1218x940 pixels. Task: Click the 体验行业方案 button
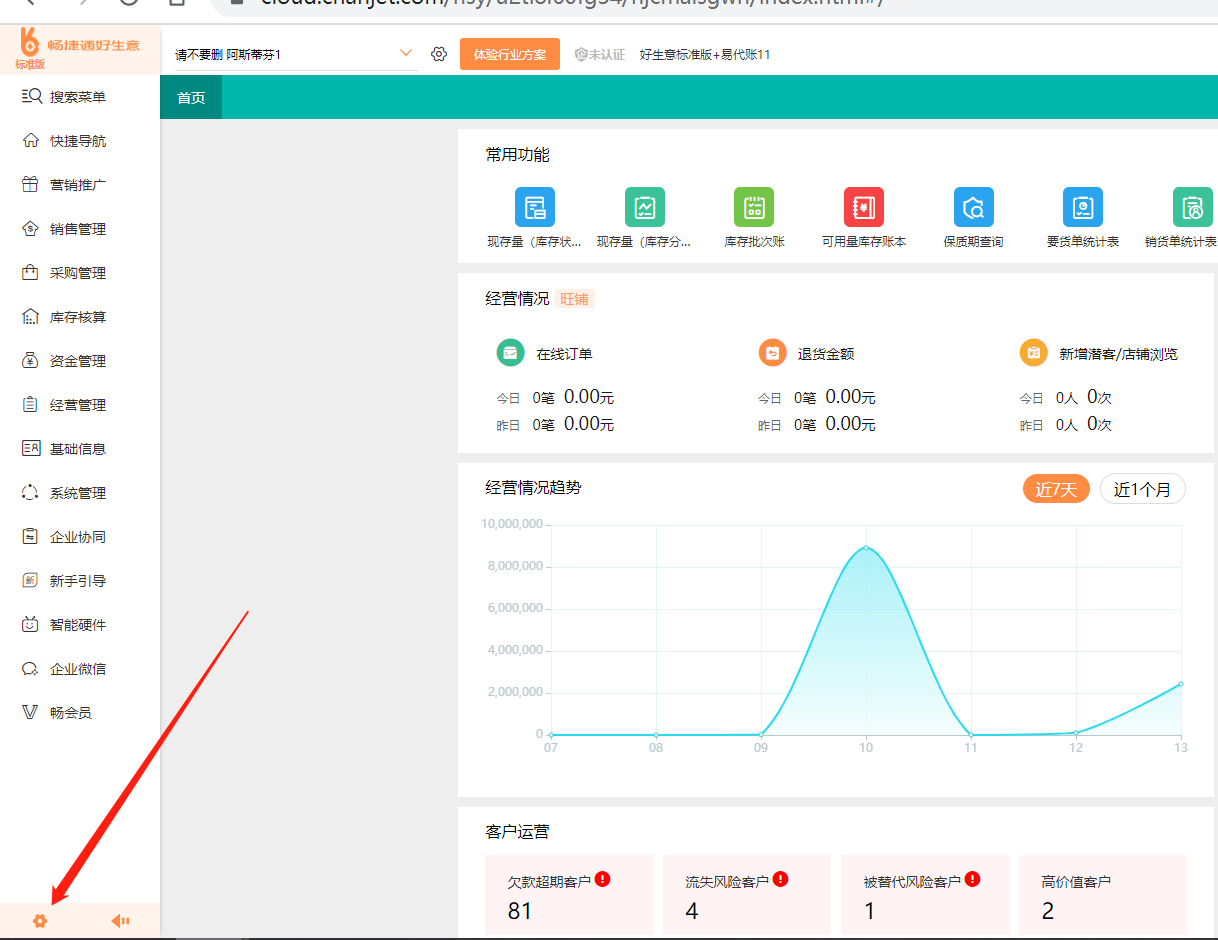point(509,54)
